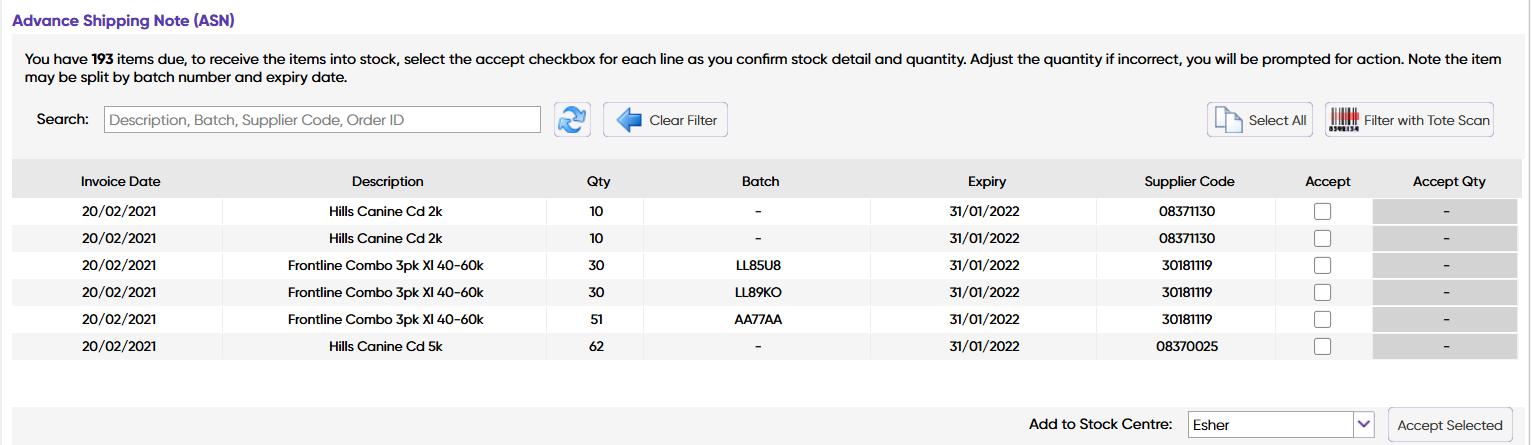Tick Accept for Hills Canine Cd 5k
Viewport: 1531px width, 445px height.
1322,347
